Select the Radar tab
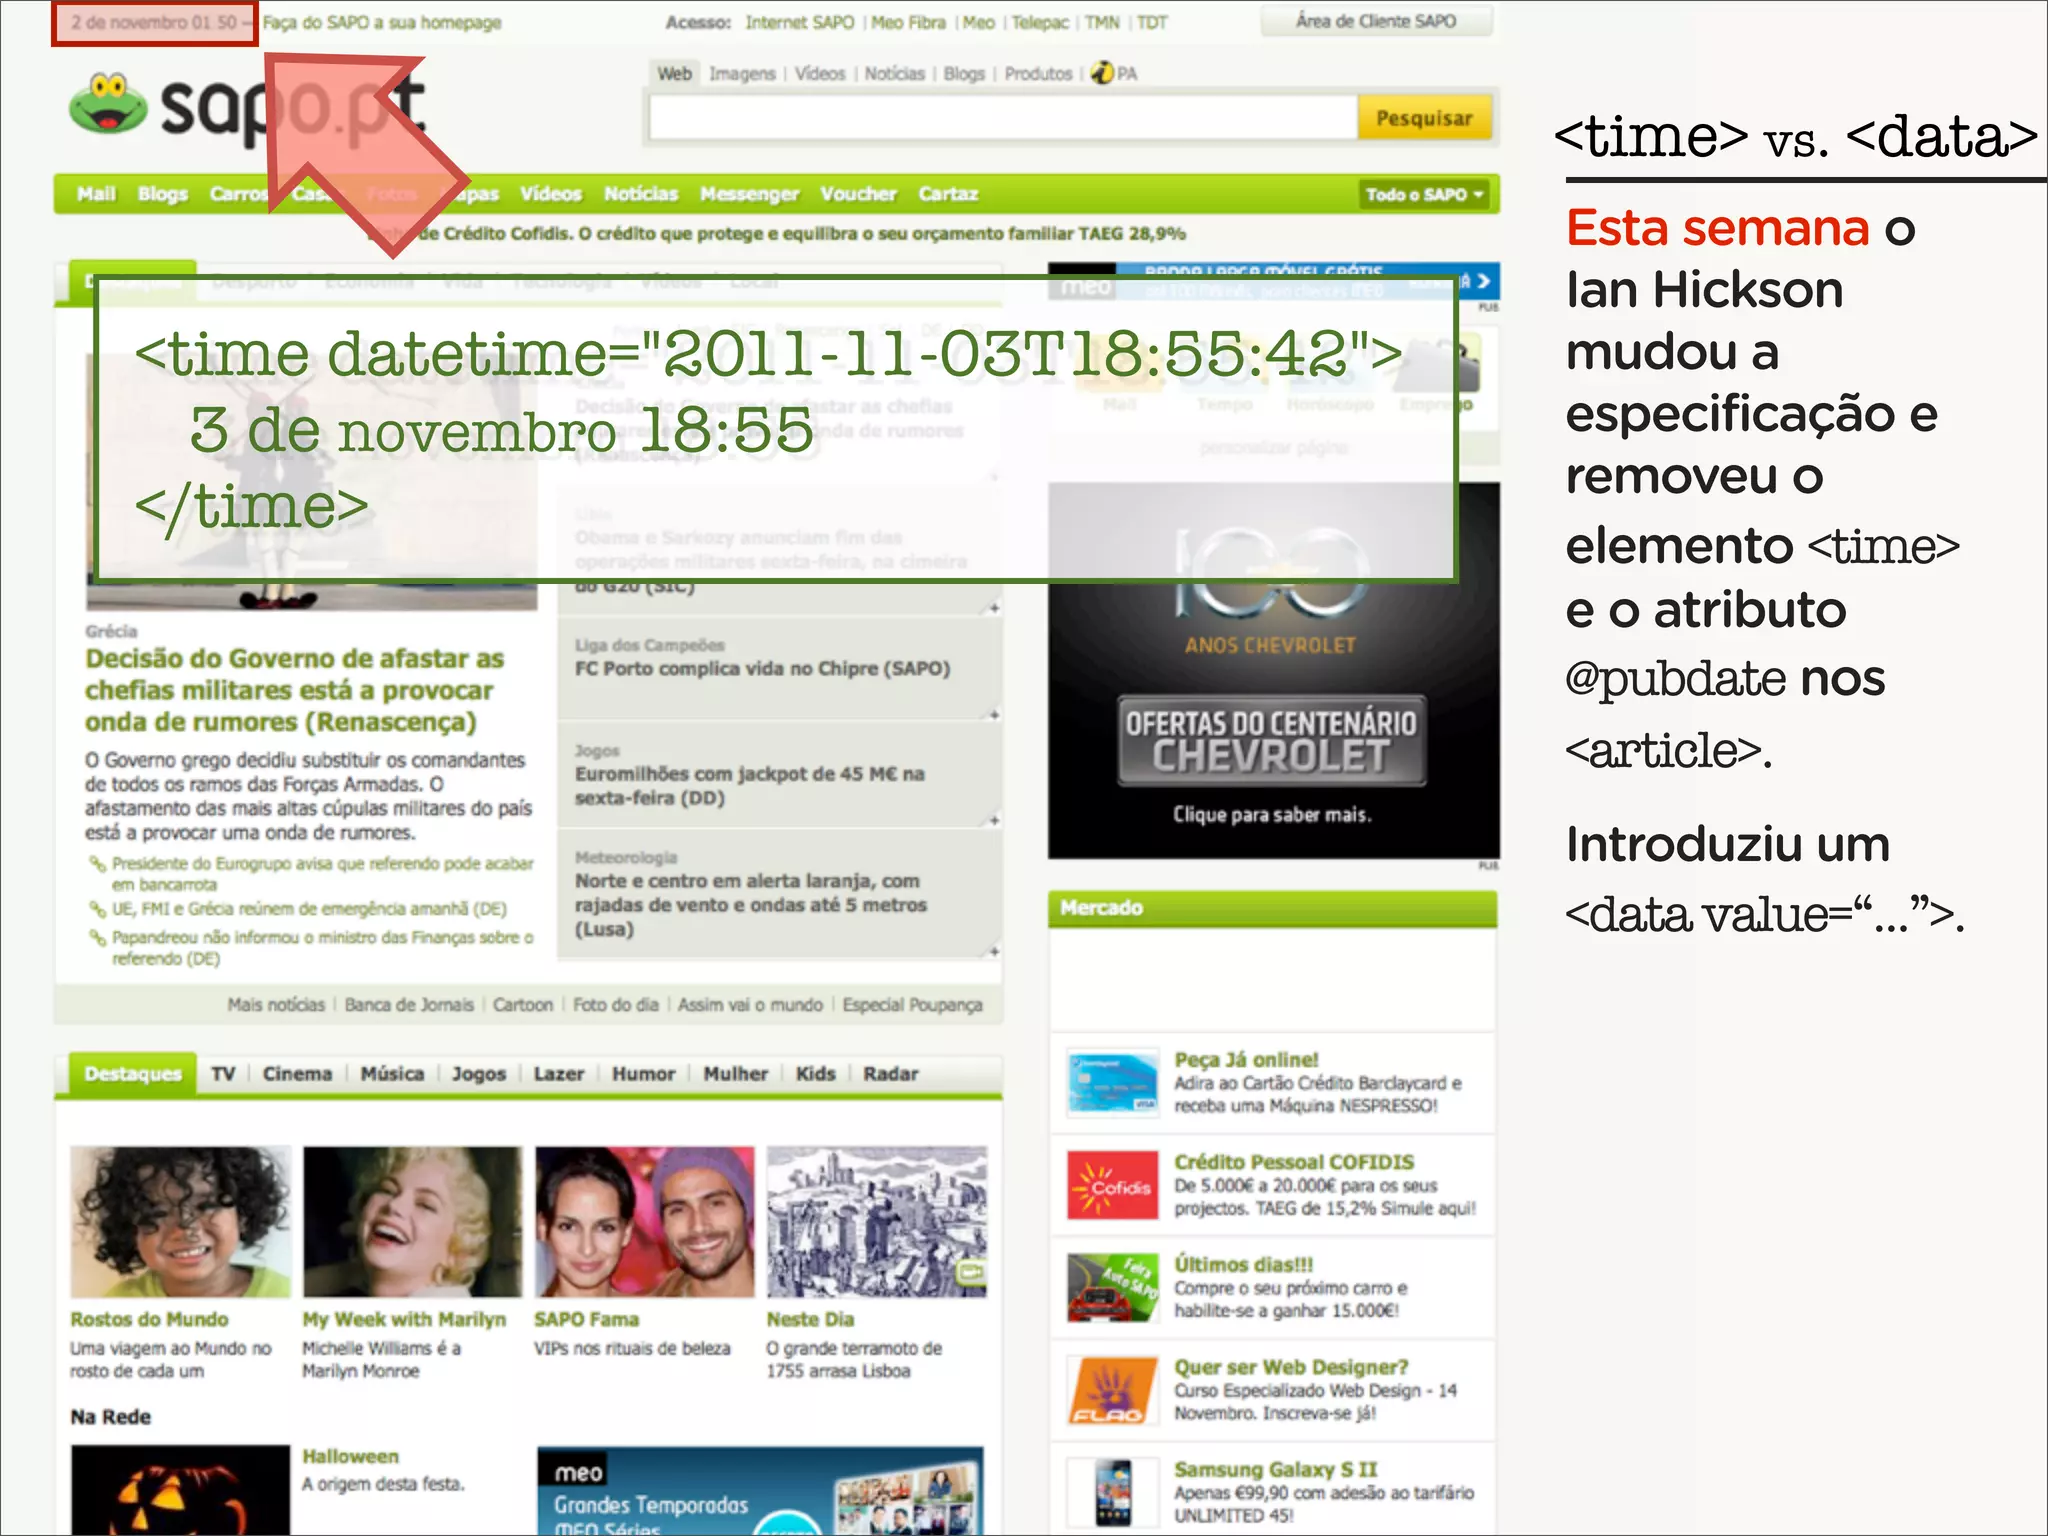The image size is (2048, 1536). pos(890,1073)
